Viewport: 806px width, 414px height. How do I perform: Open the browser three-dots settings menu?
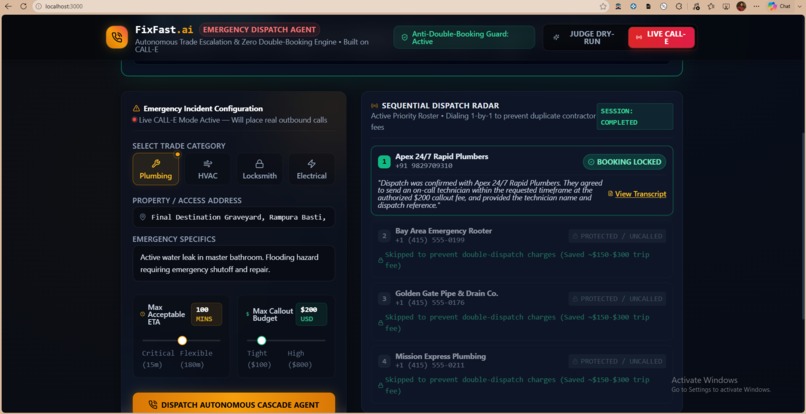pos(756,6)
